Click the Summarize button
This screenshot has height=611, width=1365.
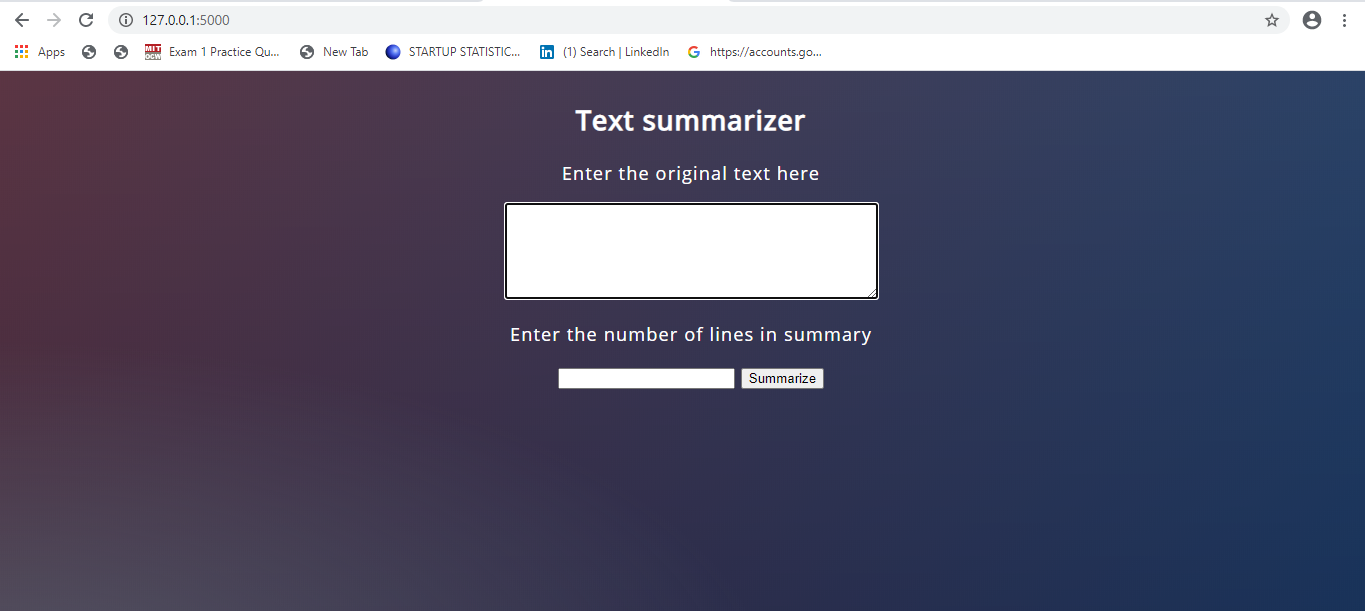click(x=782, y=378)
